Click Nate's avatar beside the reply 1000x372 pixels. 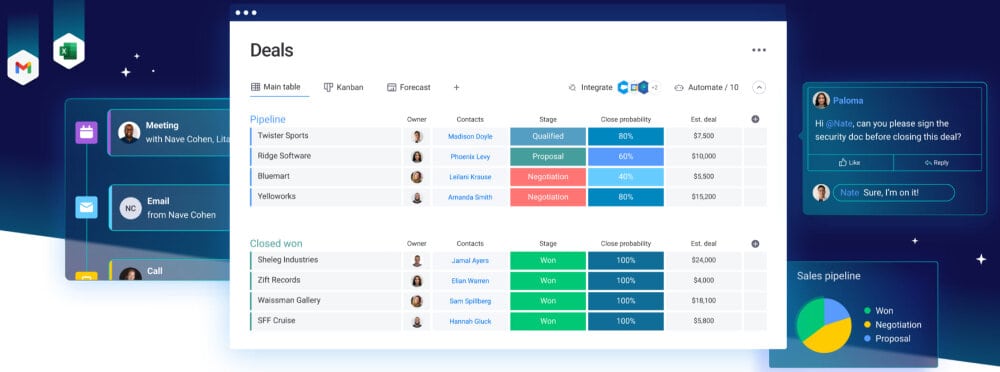tap(821, 193)
